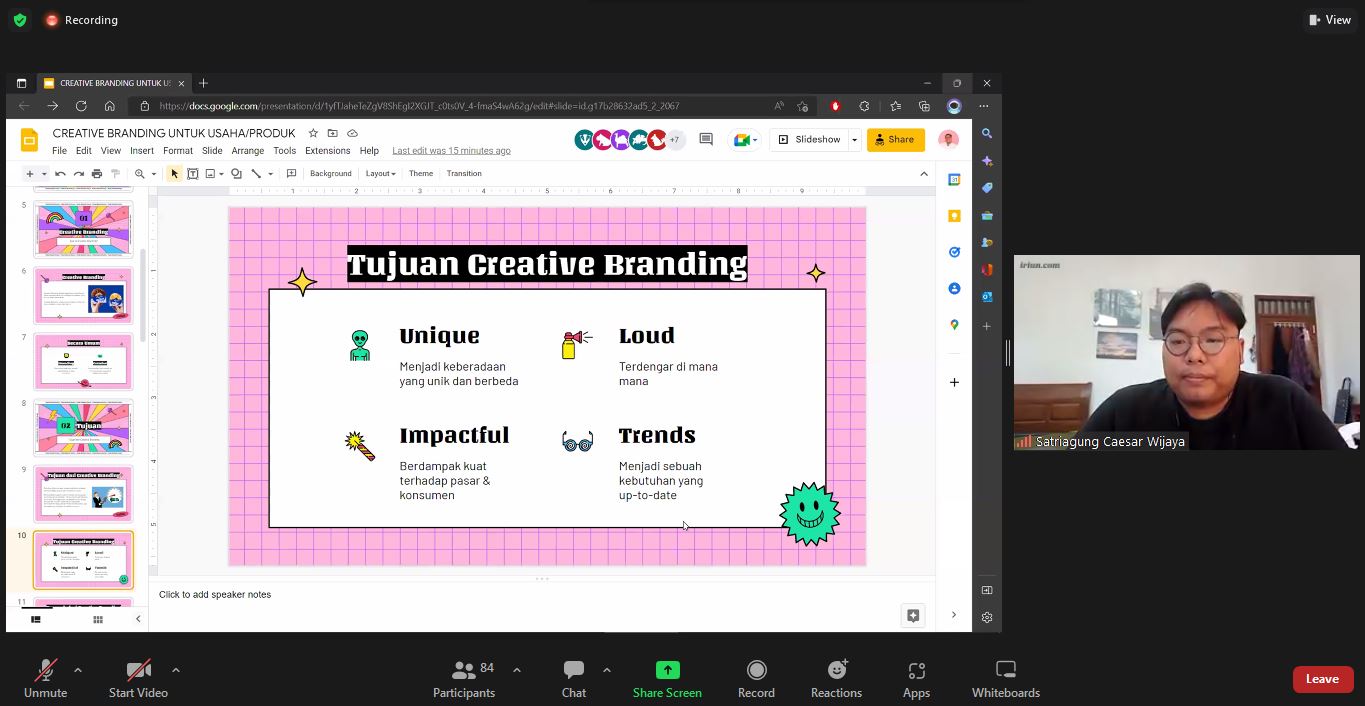Open Slideshow options dropdown arrow

pos(854,140)
